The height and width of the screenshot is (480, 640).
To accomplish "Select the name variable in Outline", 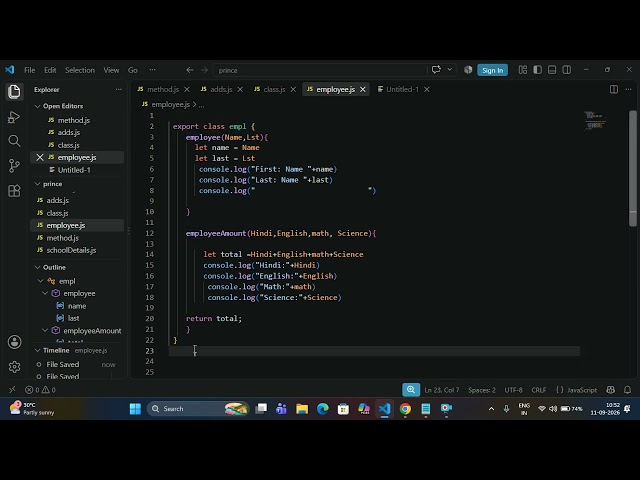I will tap(77, 306).
